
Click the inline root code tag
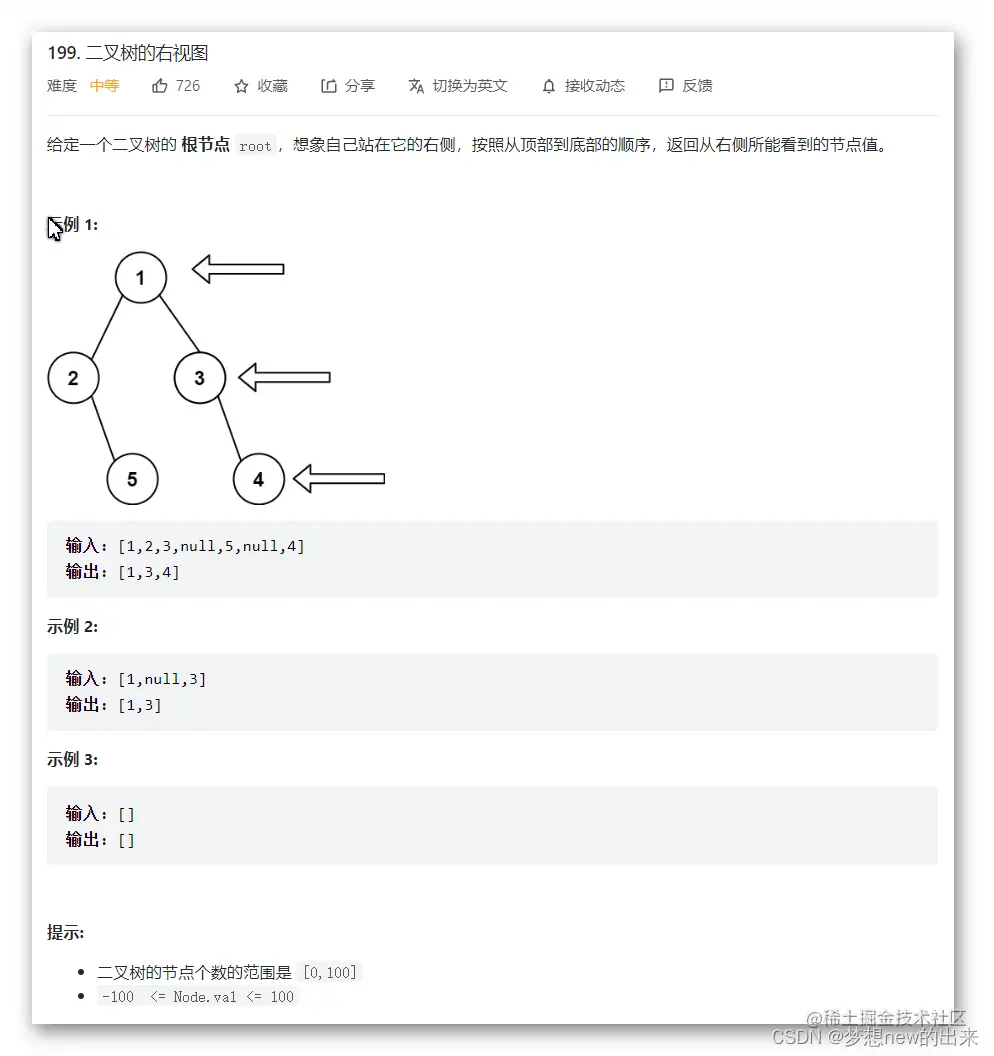pyautogui.click(x=255, y=145)
